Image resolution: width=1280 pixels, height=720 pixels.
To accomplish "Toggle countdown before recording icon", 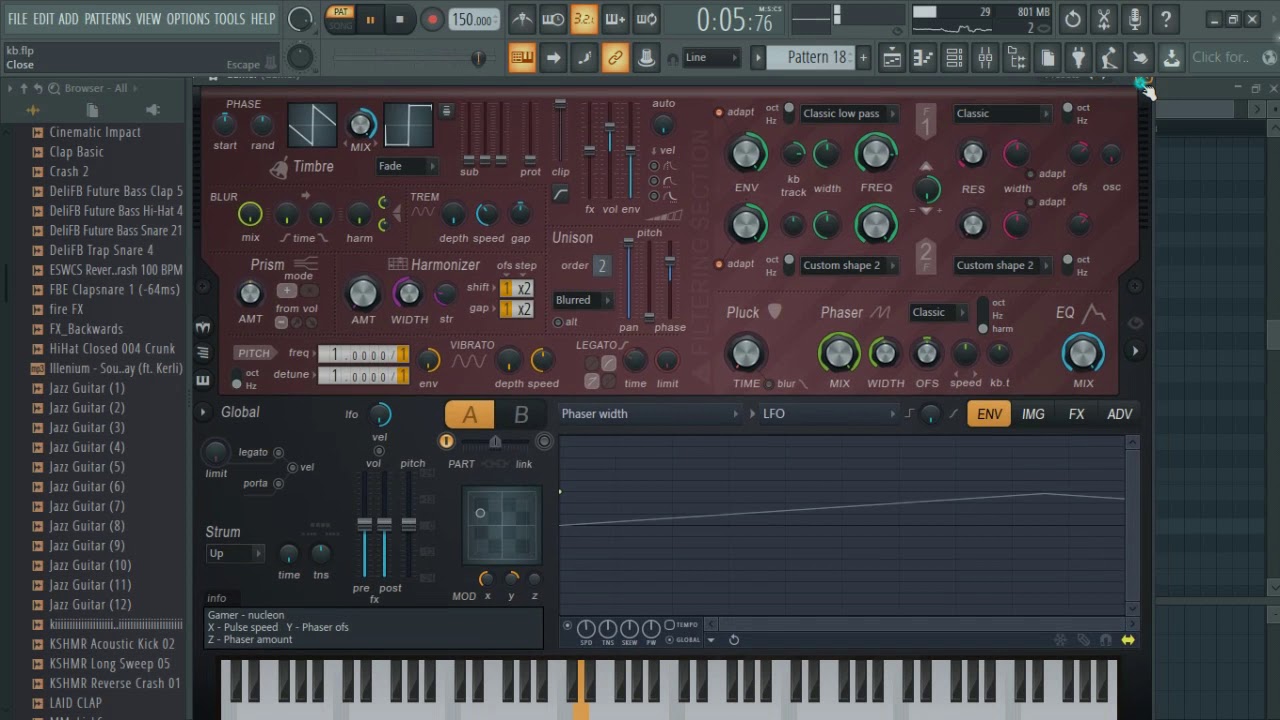I will coord(584,19).
